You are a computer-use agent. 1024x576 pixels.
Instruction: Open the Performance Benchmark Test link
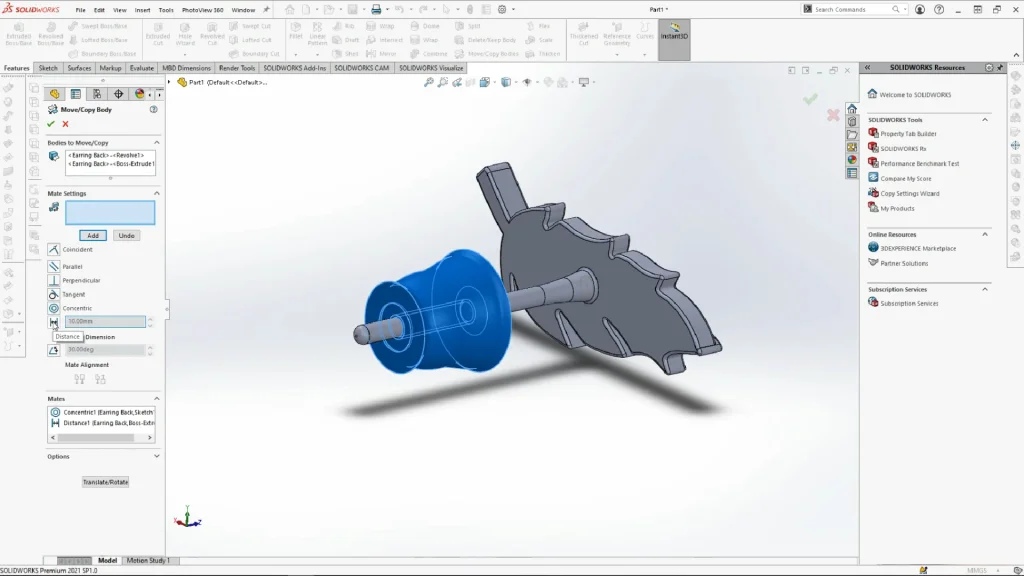920,164
